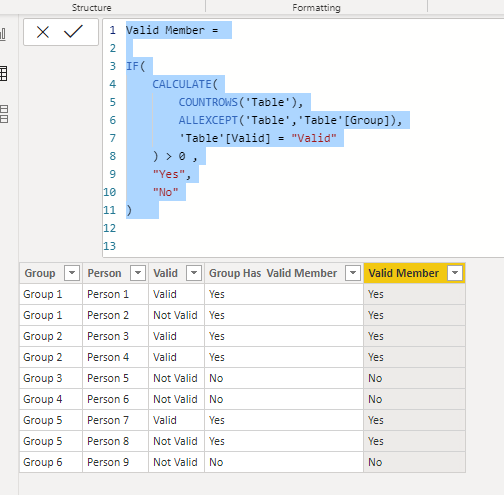Select Not Valid cell in Person 2 row
Image resolution: width=504 pixels, height=495 pixels.
click(x=176, y=315)
